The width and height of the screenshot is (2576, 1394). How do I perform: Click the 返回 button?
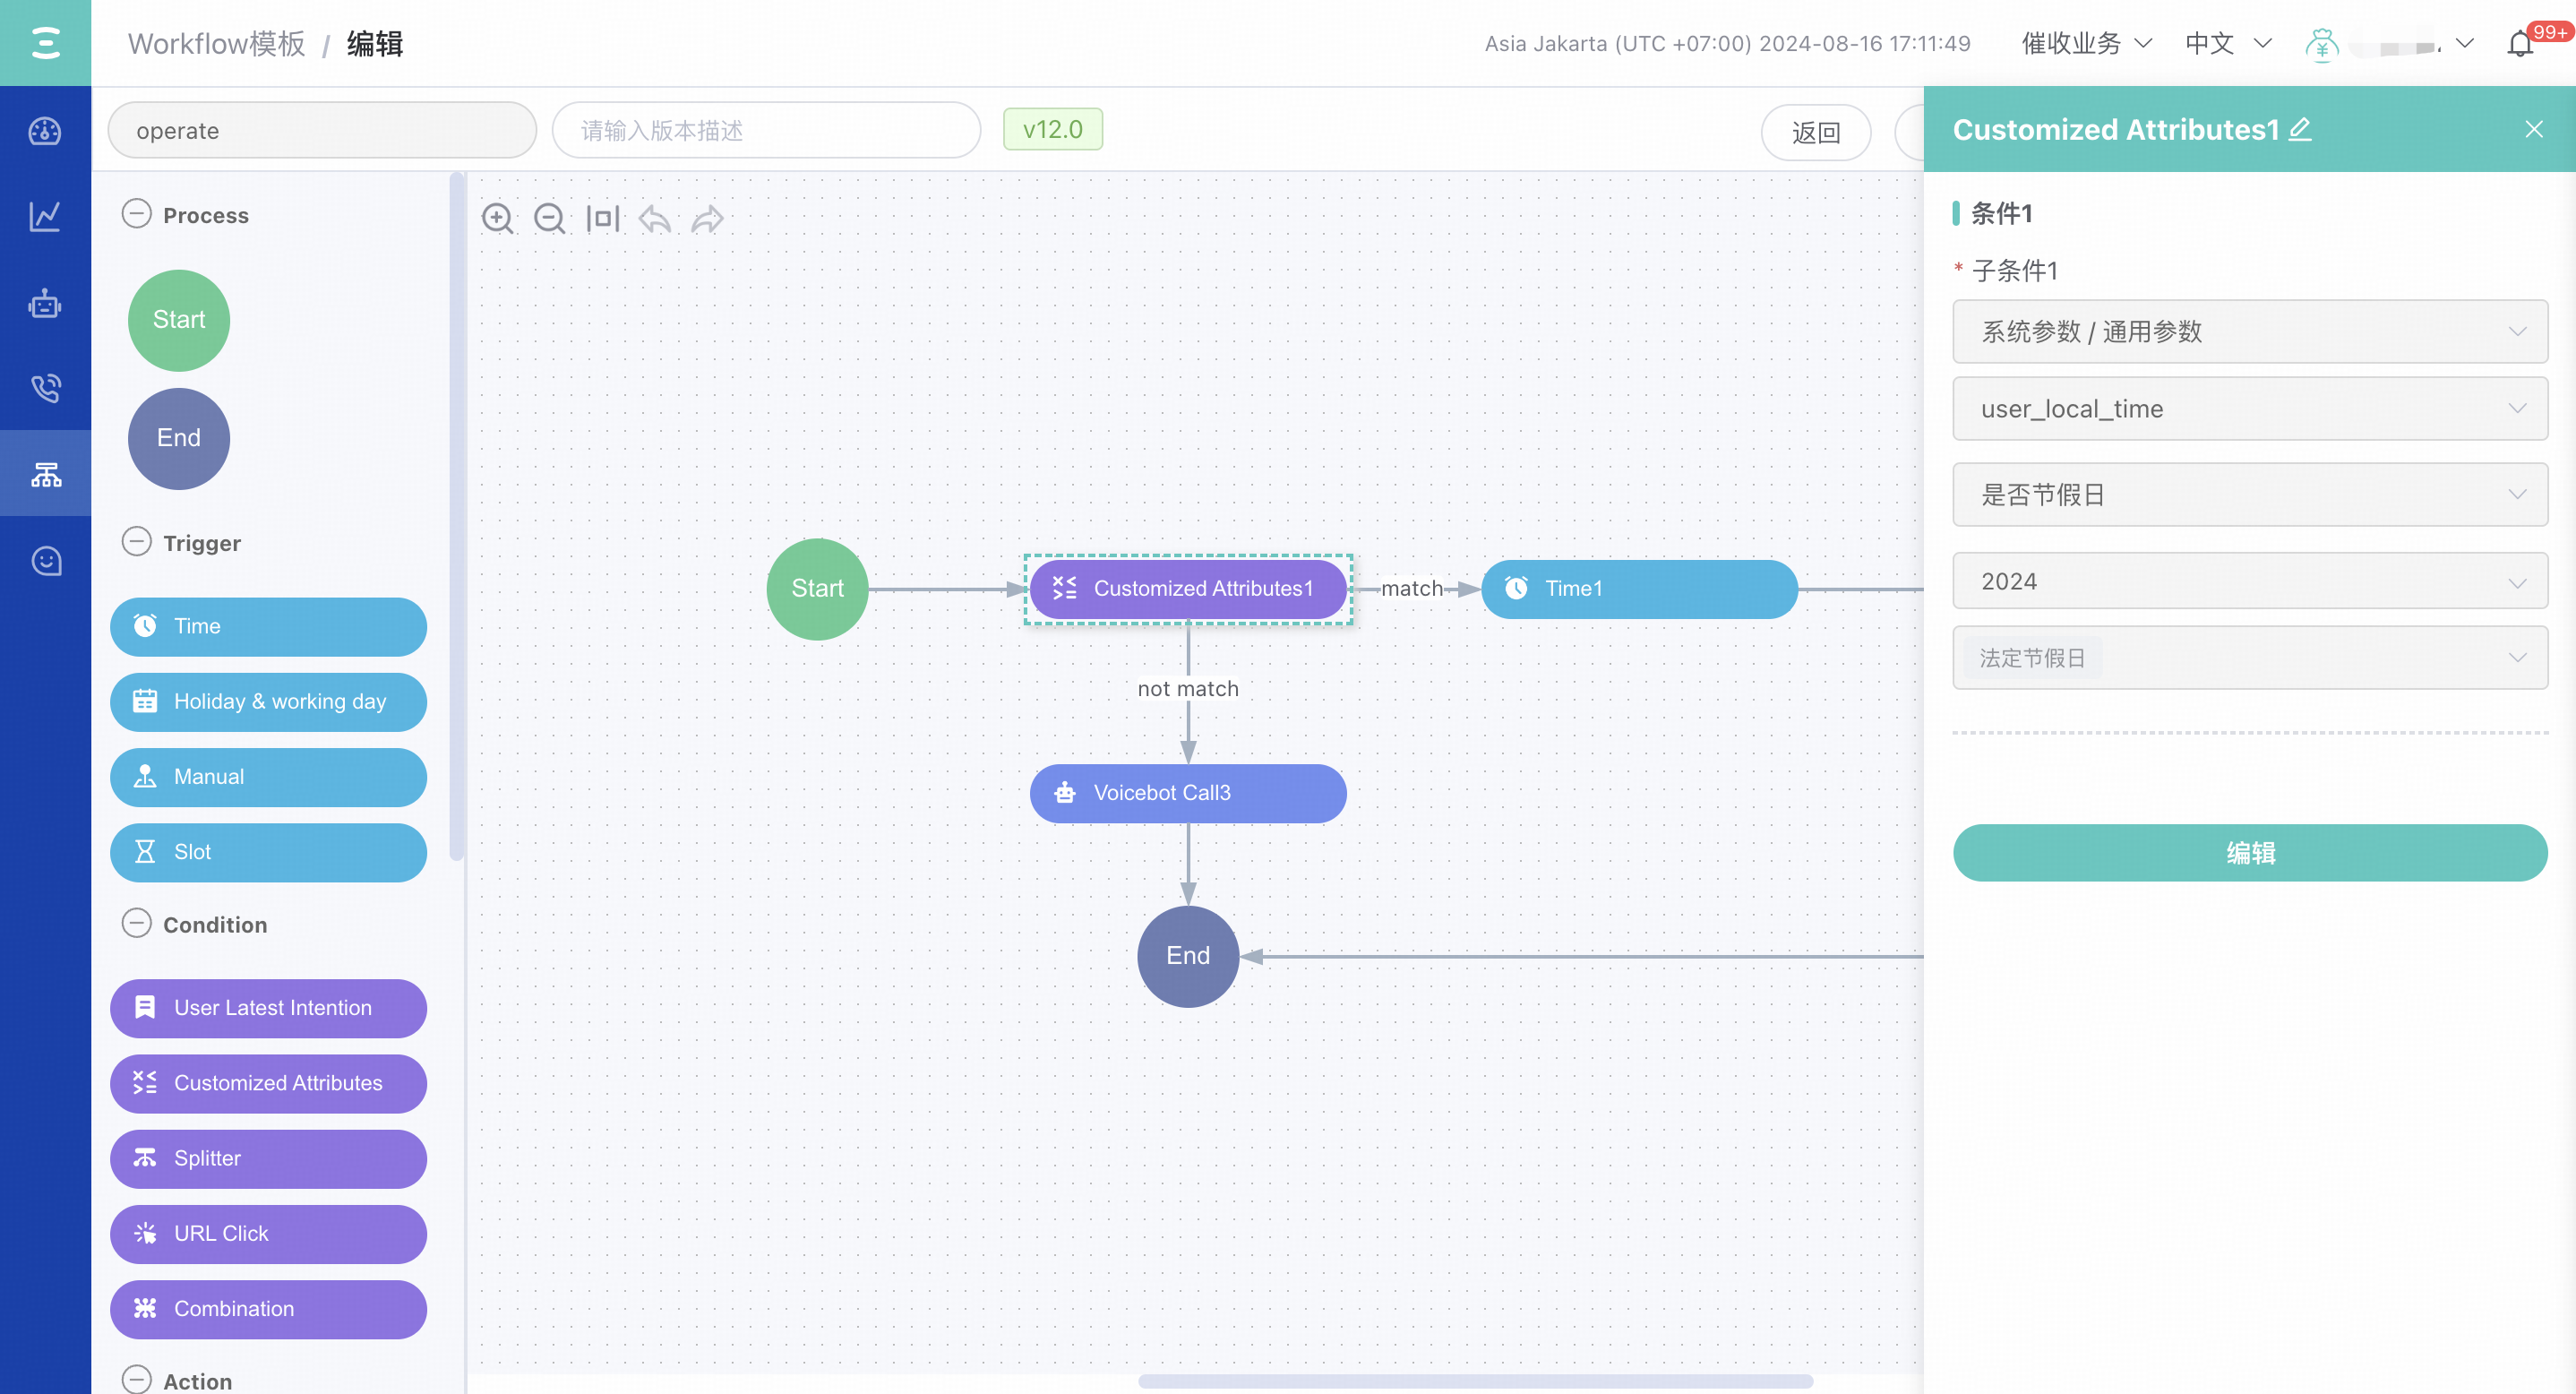coord(1816,132)
